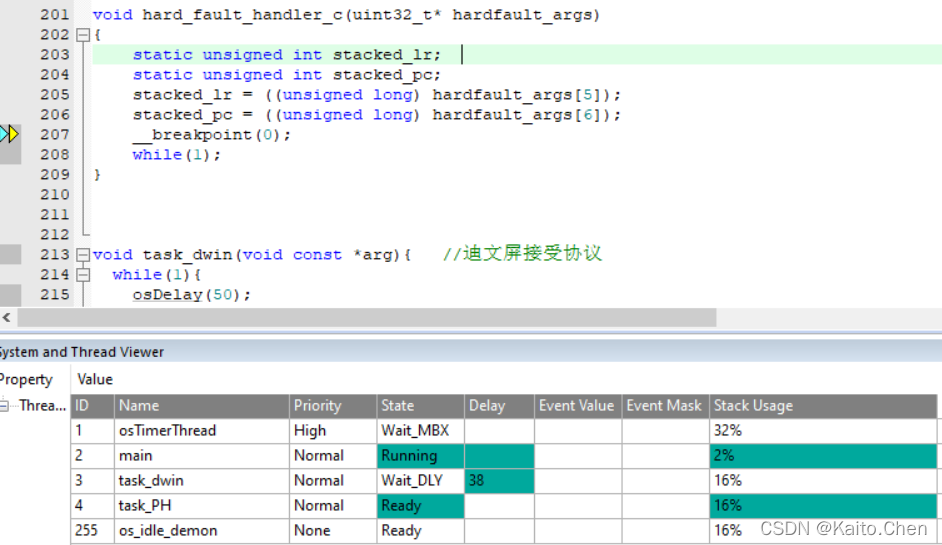Click line number 213 in the gutter
The image size is (942, 545).
[x=55, y=255]
